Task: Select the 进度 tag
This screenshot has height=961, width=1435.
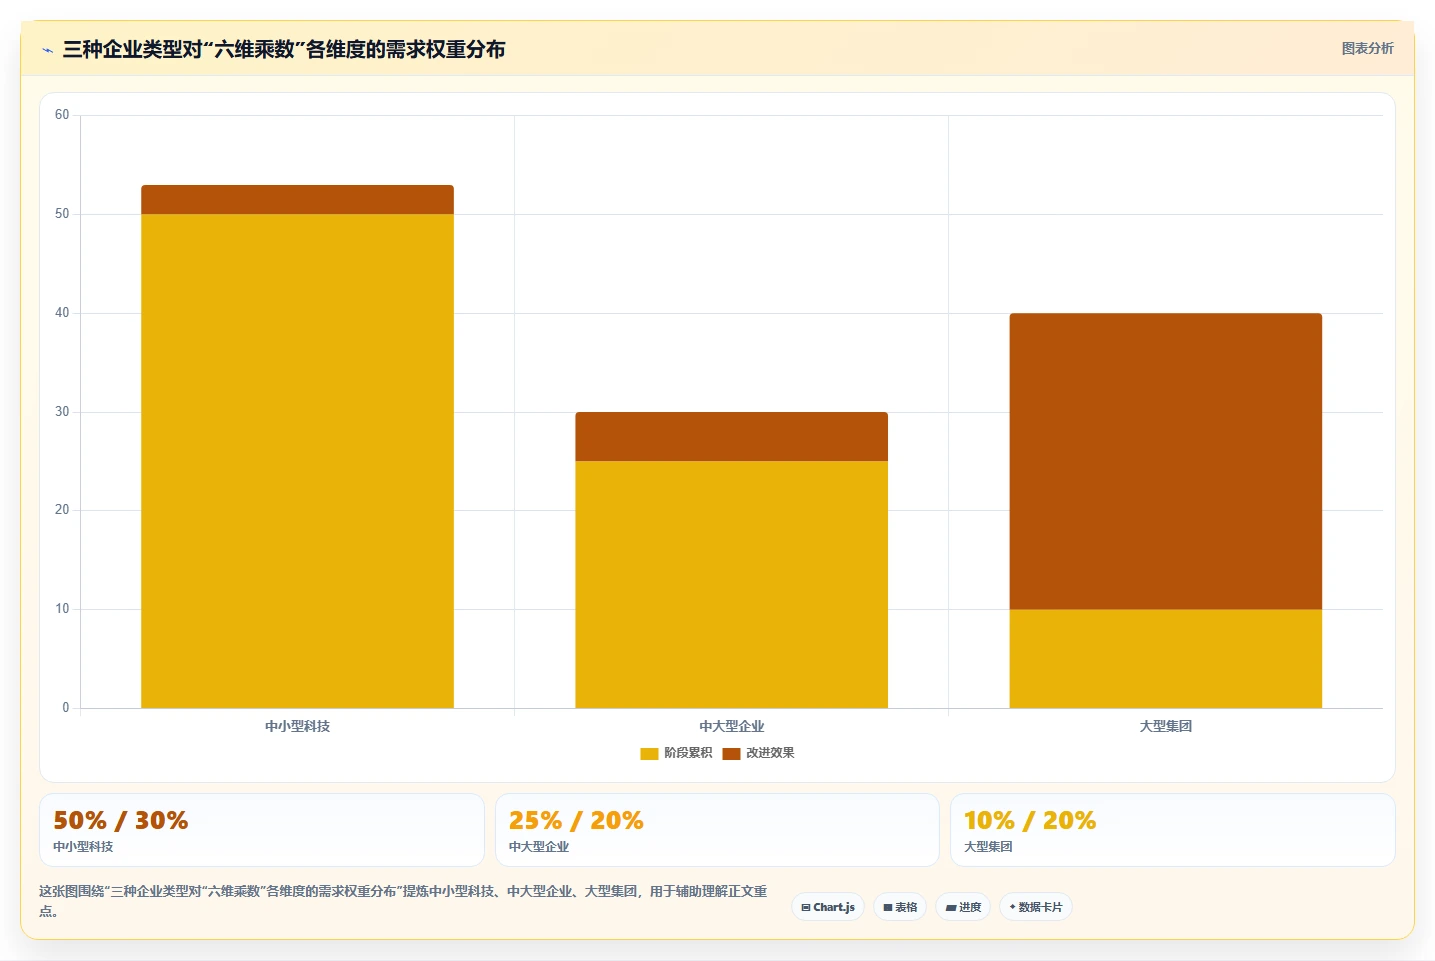Action: coord(963,907)
